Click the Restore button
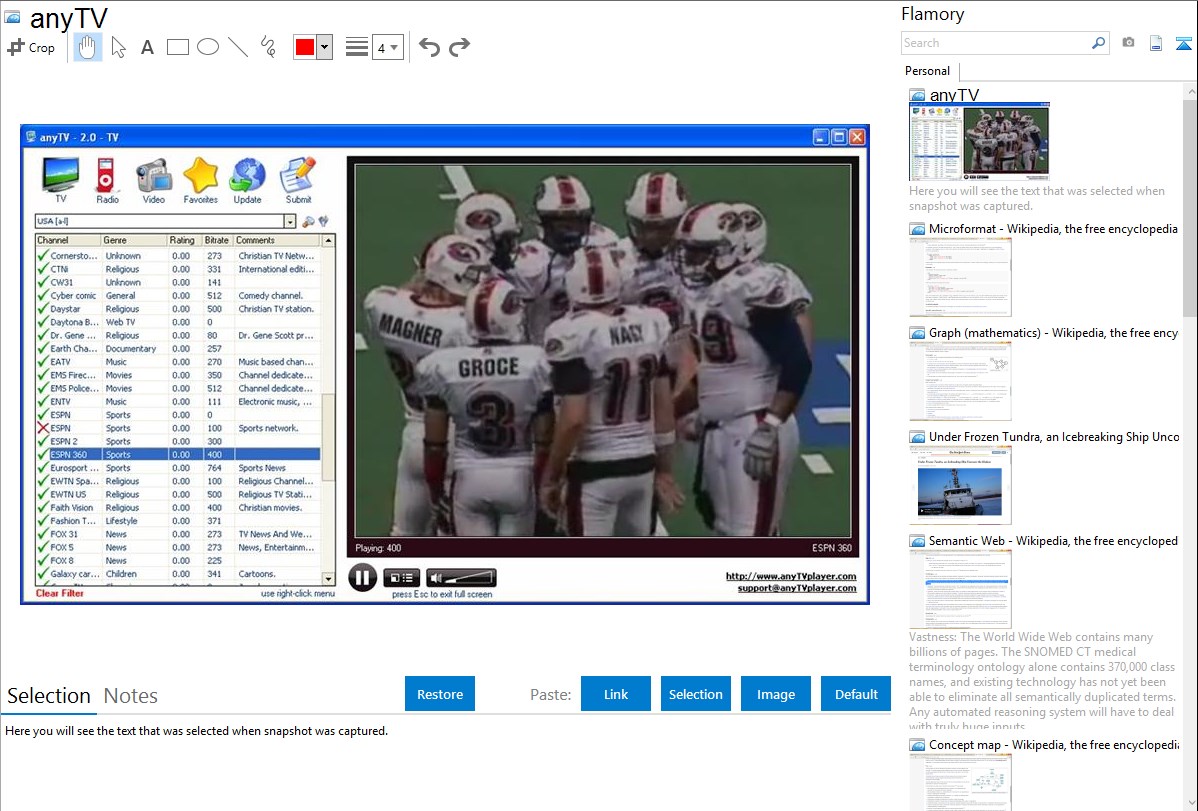This screenshot has width=1198, height=811. point(440,694)
